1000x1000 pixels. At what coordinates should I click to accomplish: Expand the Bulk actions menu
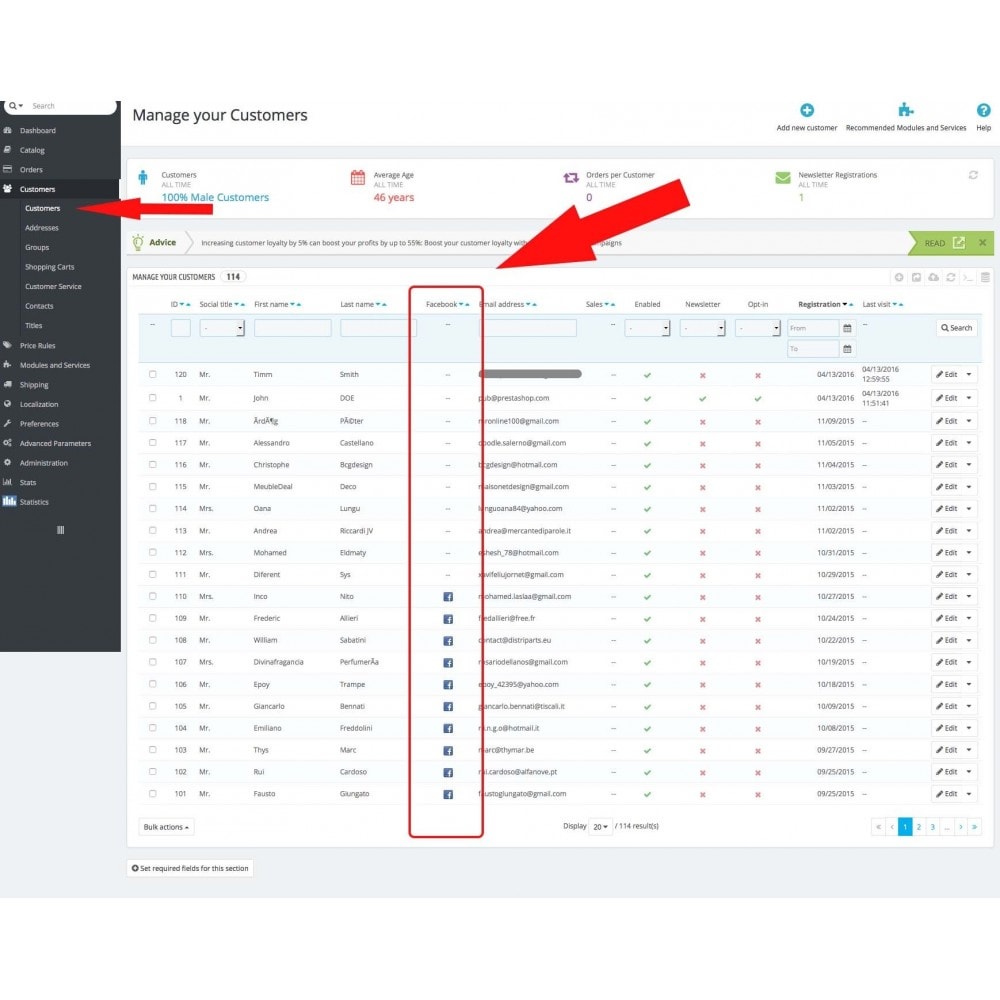tap(166, 827)
